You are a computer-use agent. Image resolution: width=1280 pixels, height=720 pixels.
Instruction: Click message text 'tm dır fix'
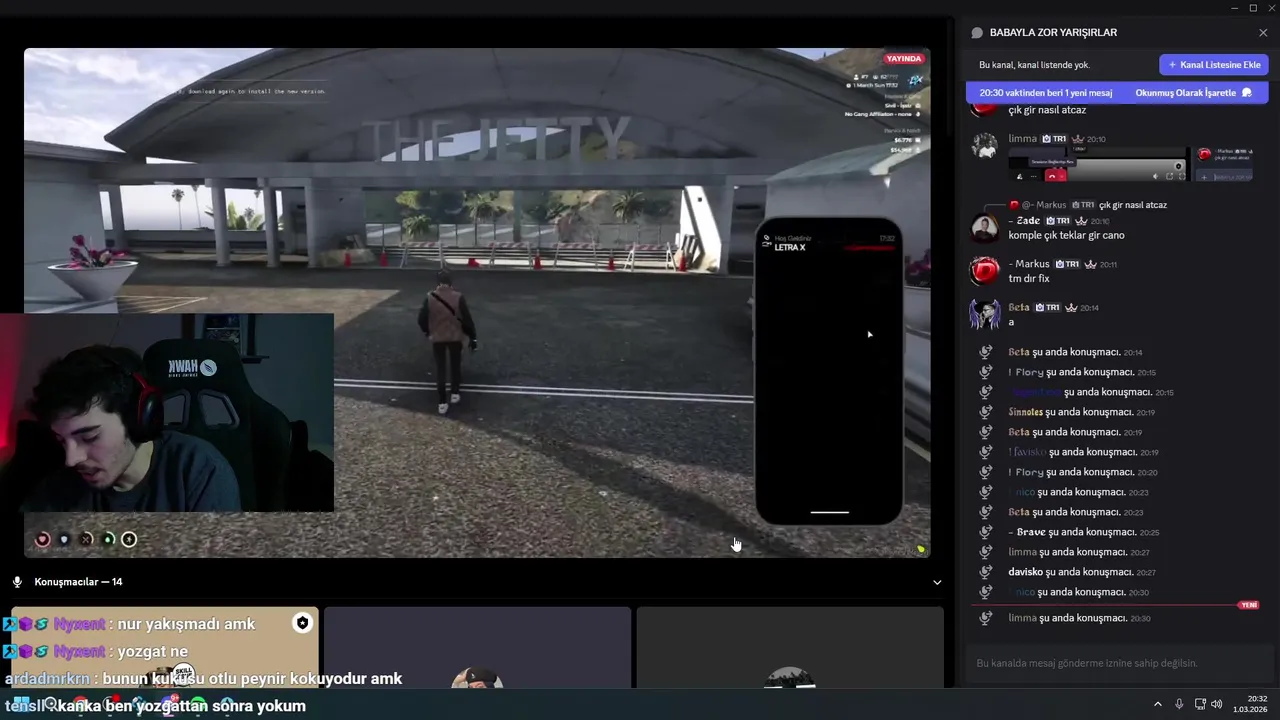(1029, 278)
